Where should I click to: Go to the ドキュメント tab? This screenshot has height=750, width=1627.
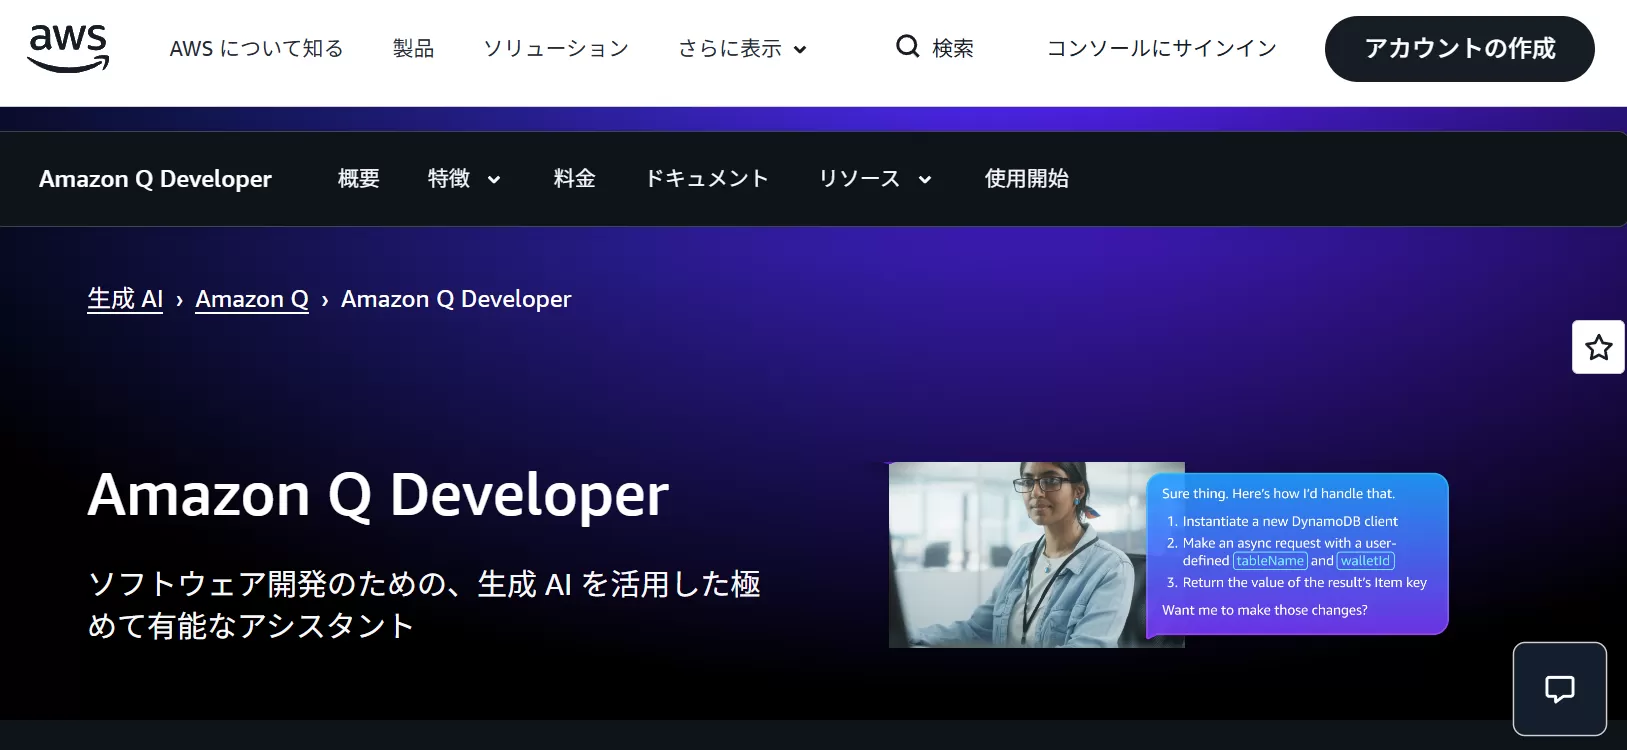click(706, 179)
